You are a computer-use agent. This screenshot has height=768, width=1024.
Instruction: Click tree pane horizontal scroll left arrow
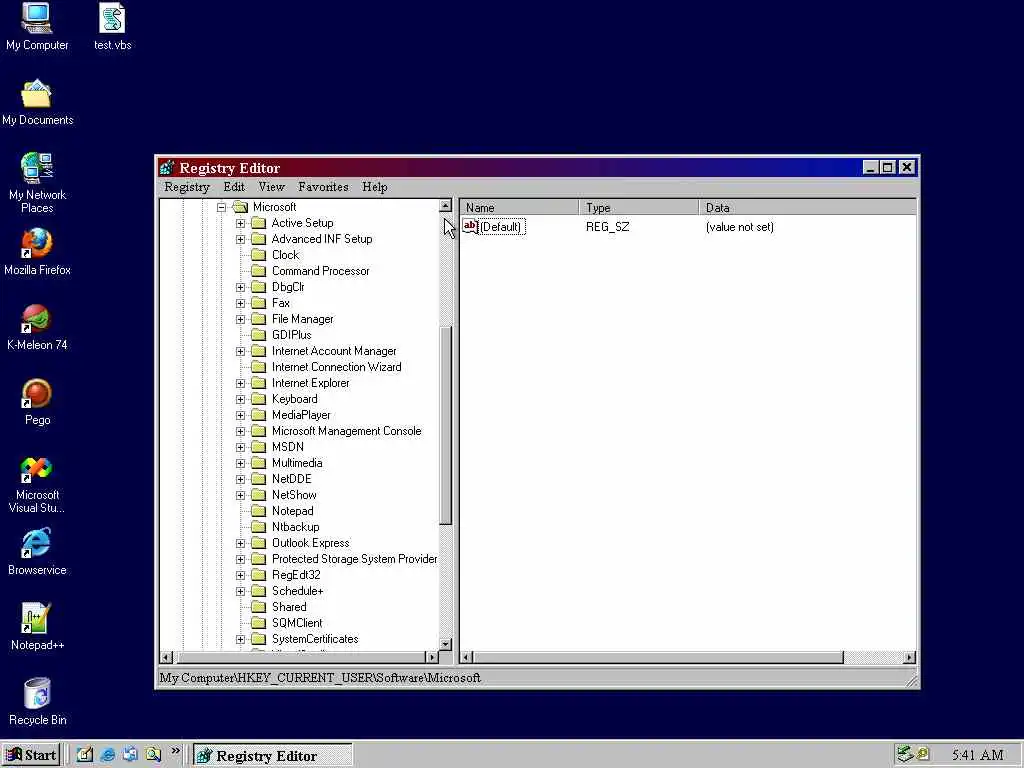coord(167,657)
